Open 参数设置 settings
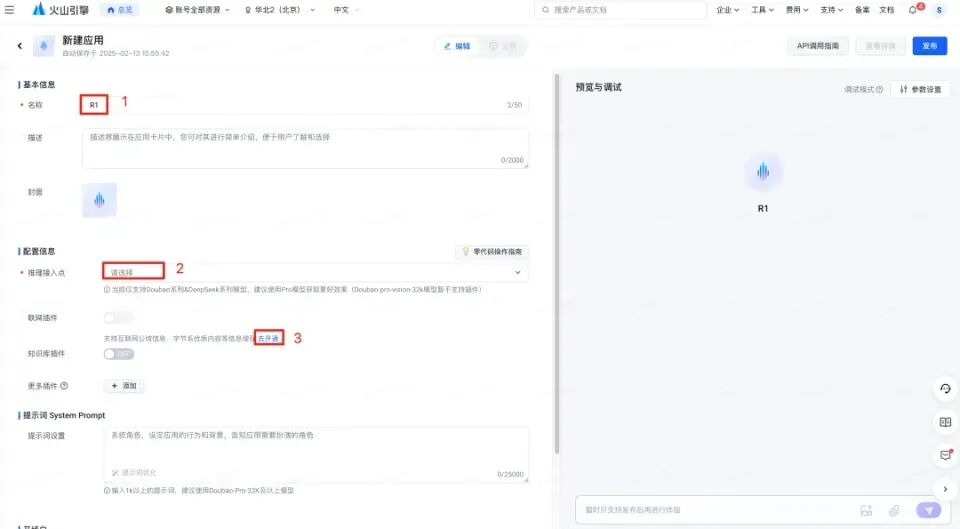 920,89
